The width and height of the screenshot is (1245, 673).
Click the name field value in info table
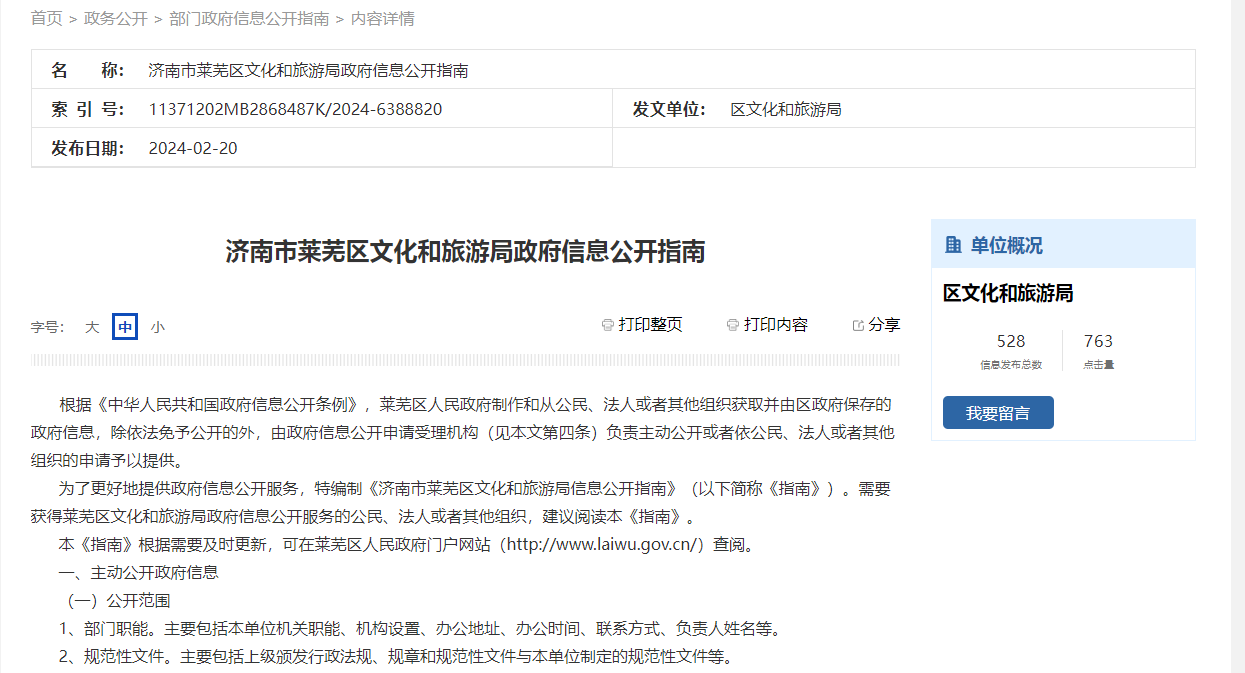308,71
